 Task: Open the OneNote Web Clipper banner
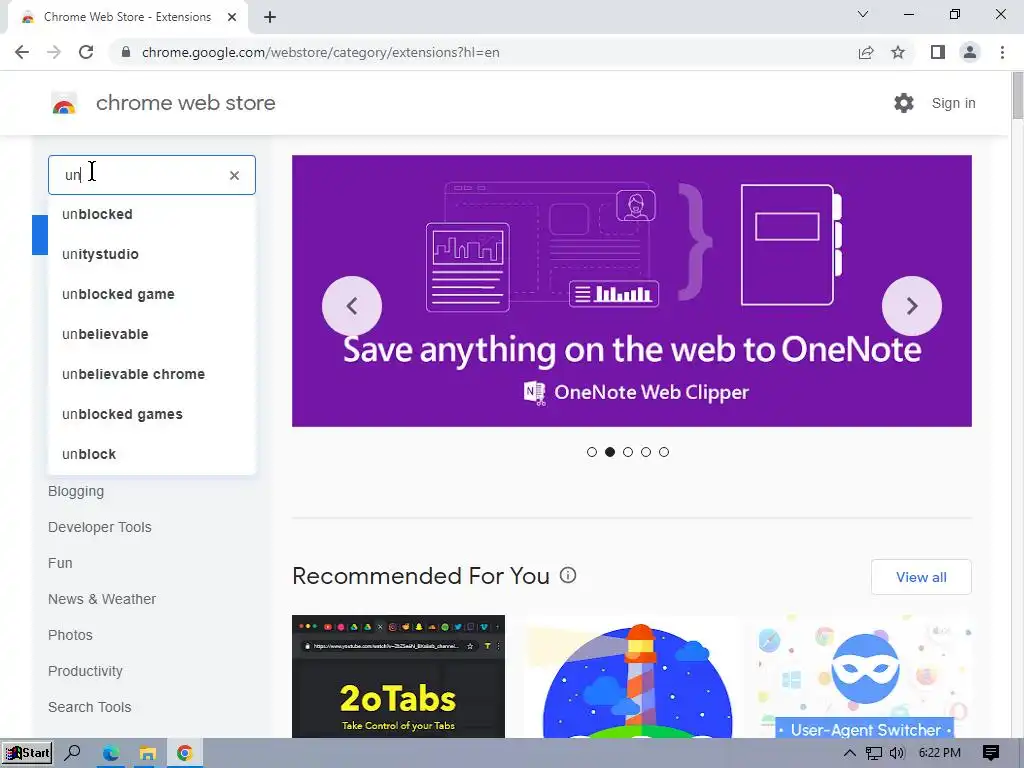tap(632, 291)
